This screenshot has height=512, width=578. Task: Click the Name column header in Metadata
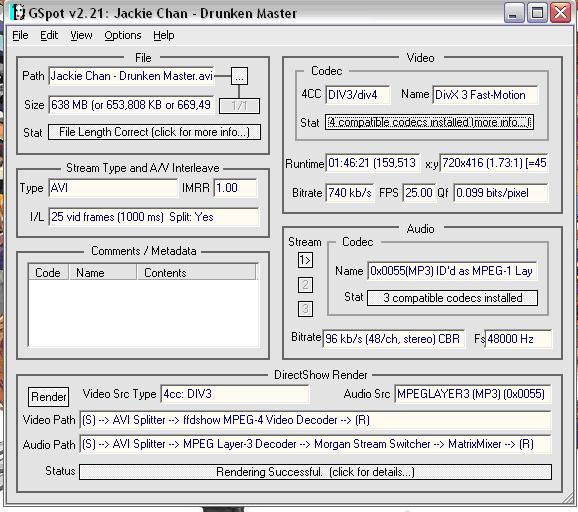(x=103, y=272)
